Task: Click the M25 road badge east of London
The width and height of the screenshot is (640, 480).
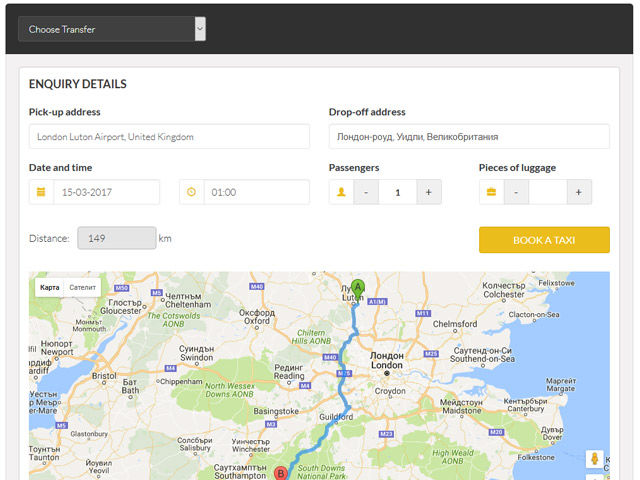Action: tap(431, 354)
